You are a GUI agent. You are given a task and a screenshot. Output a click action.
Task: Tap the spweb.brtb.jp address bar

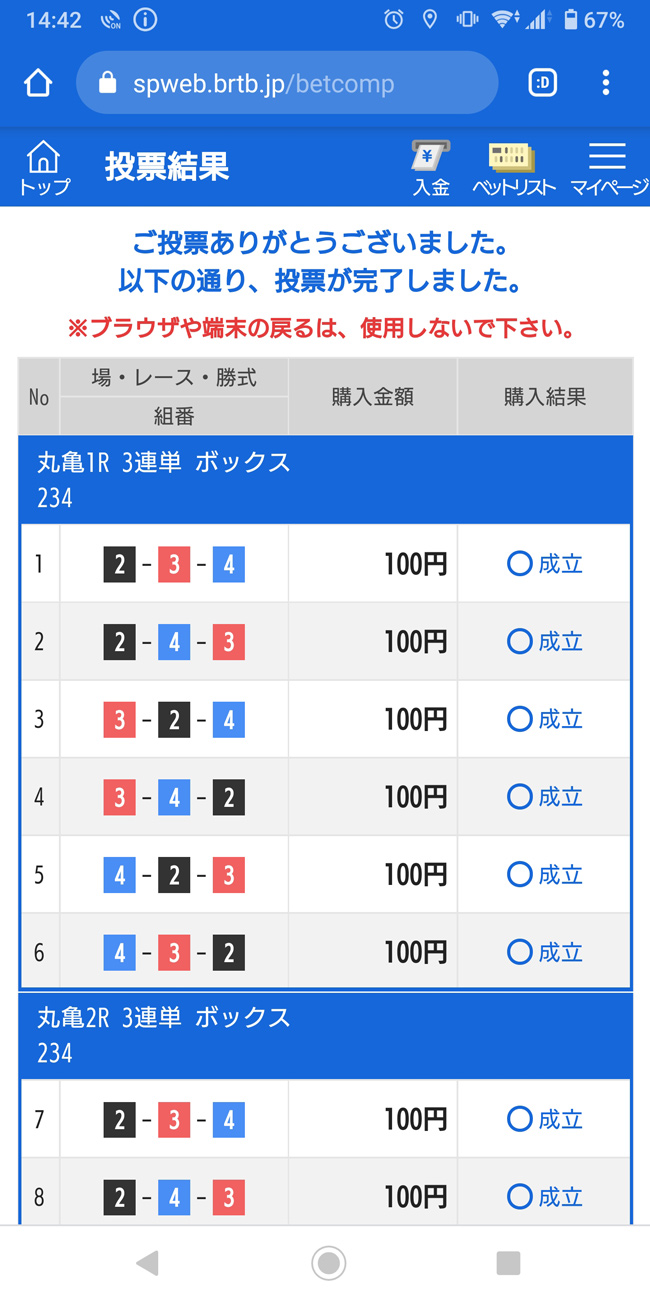coord(264,83)
